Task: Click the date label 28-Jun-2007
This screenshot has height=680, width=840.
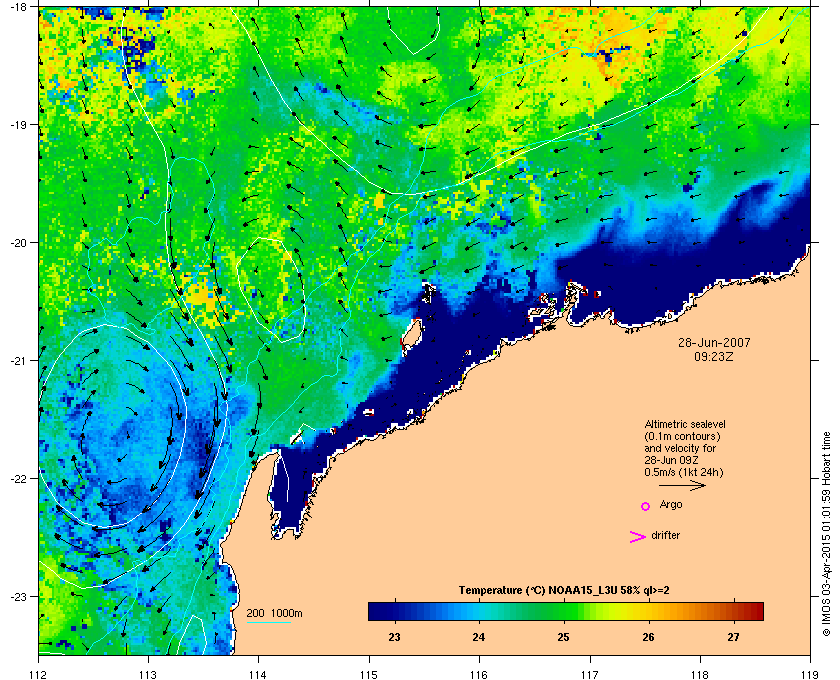Action: [714, 342]
